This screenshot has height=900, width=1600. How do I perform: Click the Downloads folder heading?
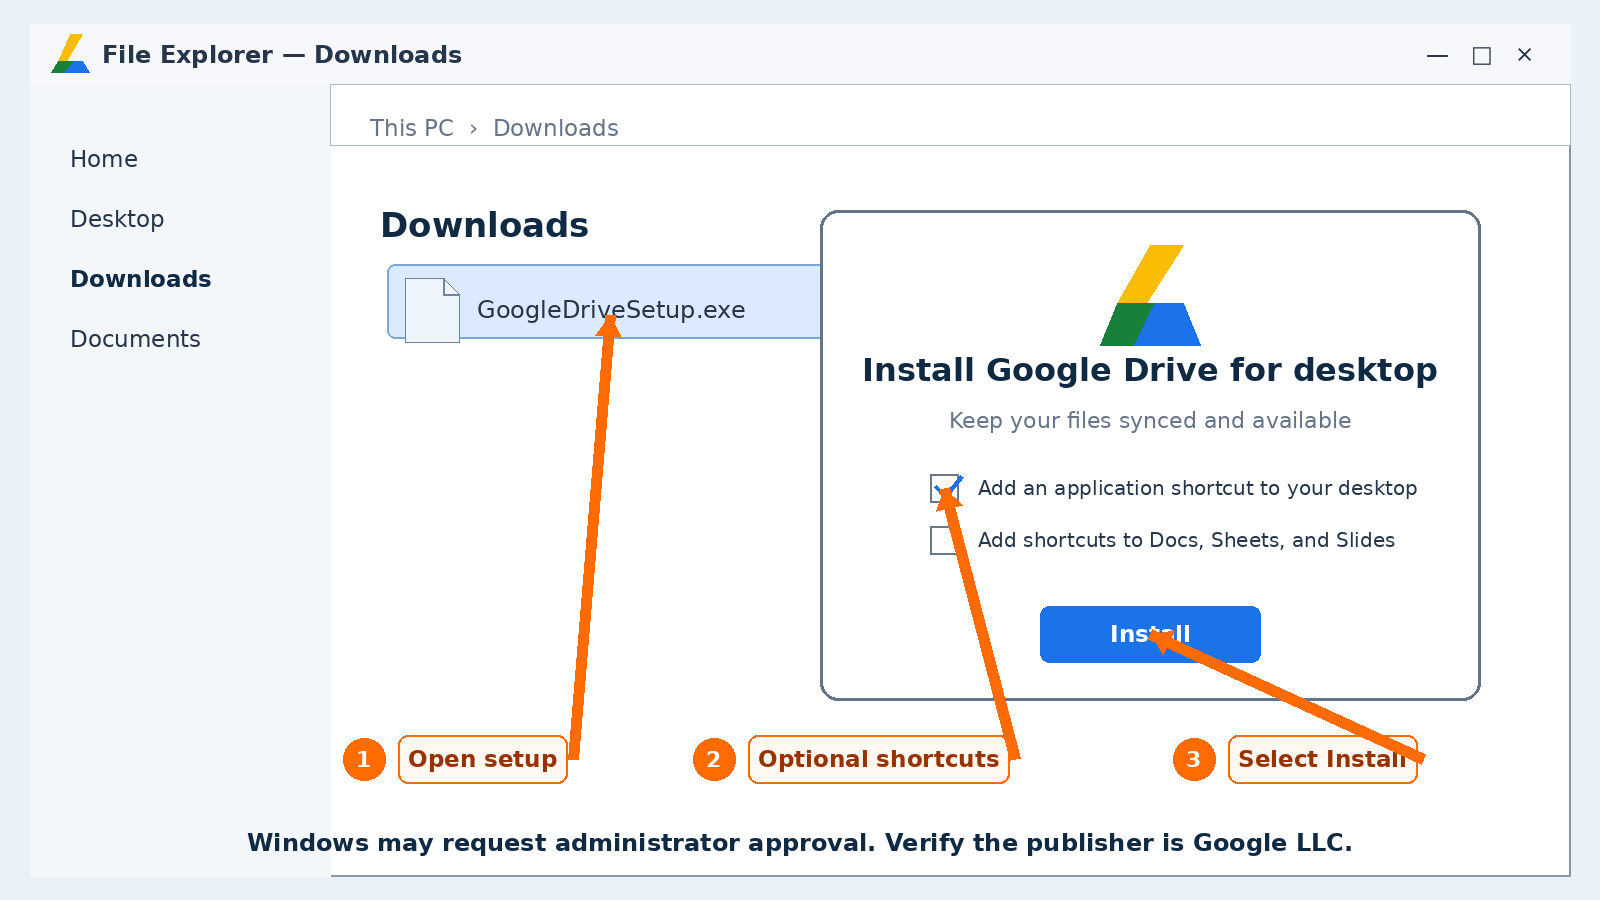coord(485,225)
